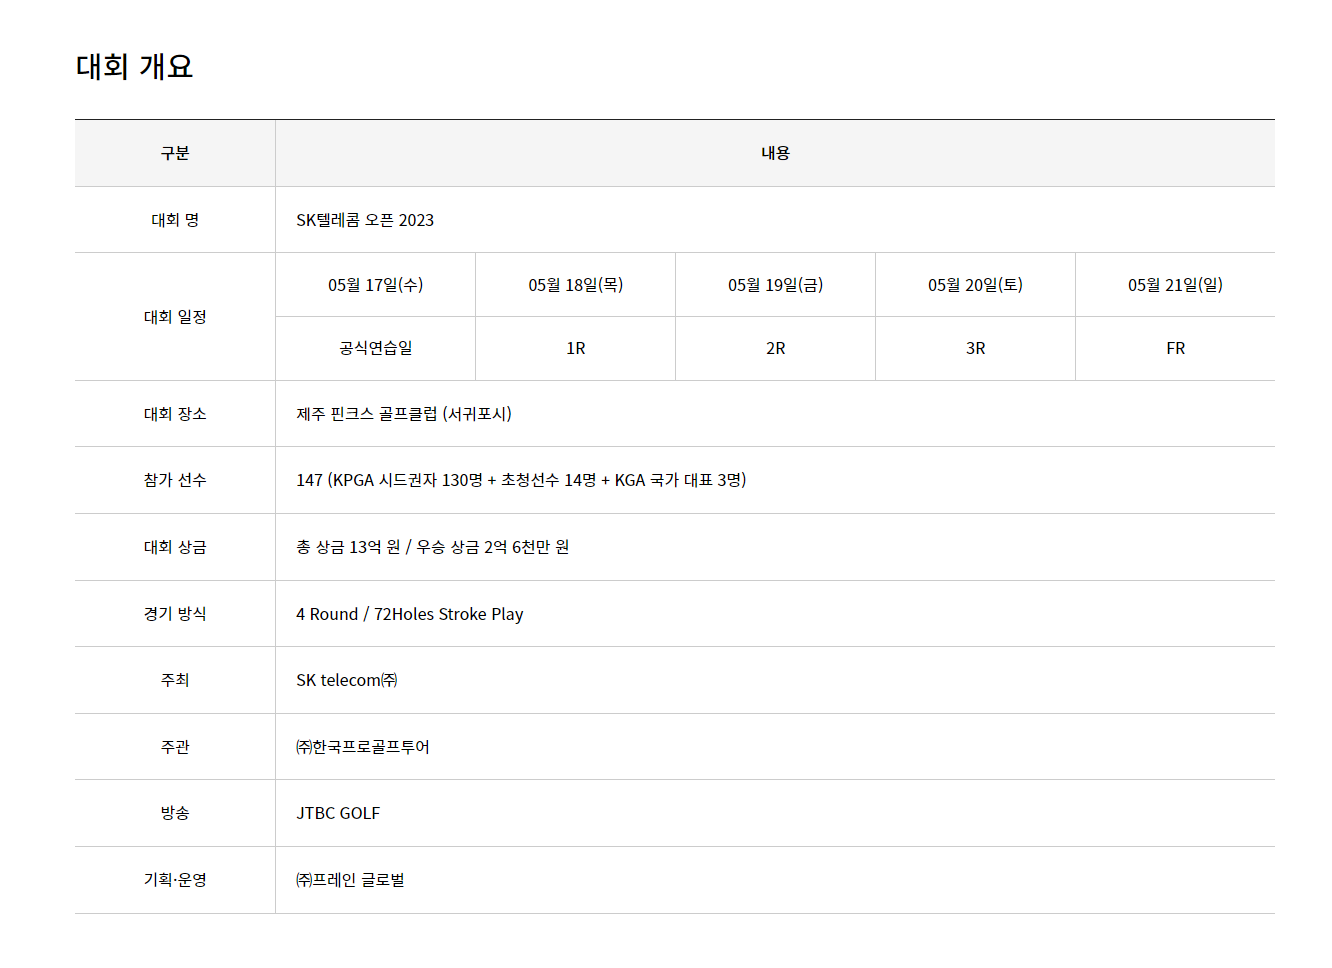Click the '대회 일정' row label
The height and width of the screenshot is (968, 1332).
pos(175,317)
